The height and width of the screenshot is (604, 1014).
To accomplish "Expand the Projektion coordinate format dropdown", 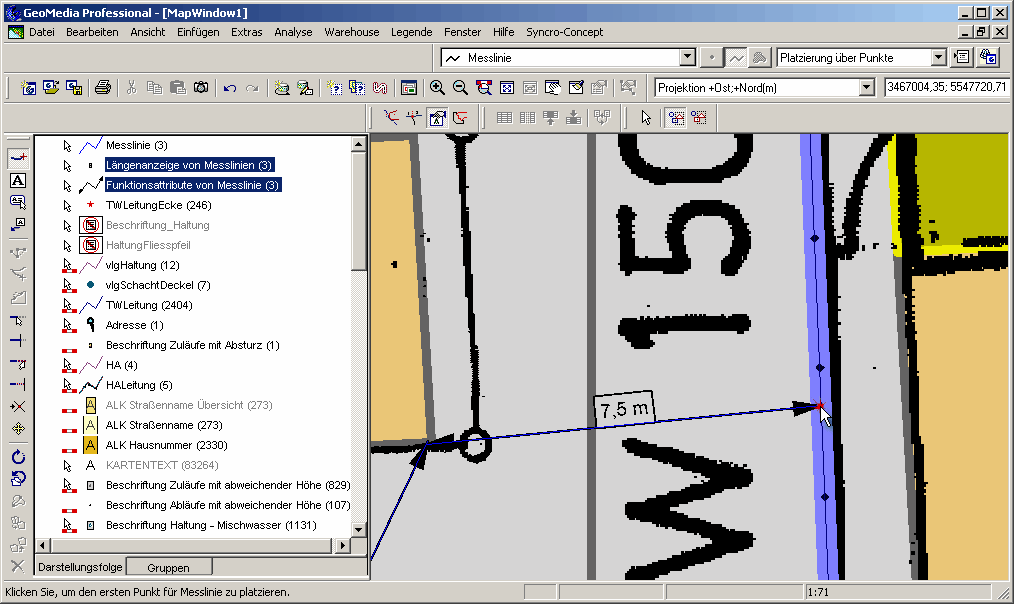I will 866,88.
